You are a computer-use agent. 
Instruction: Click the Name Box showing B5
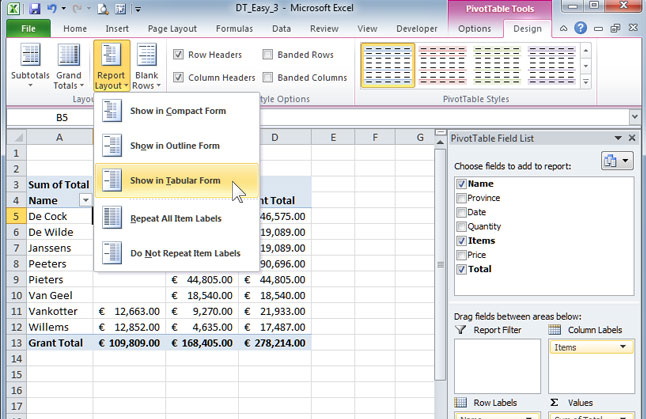[x=62, y=117]
